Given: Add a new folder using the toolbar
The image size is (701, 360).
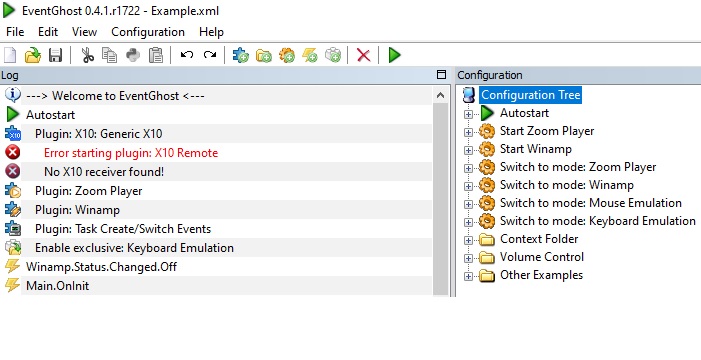Looking at the screenshot, I should tap(264, 55).
